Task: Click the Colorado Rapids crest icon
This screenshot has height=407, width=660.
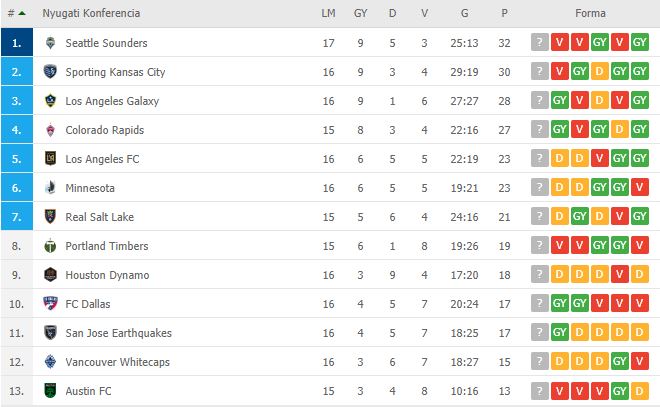Action: click(x=50, y=130)
